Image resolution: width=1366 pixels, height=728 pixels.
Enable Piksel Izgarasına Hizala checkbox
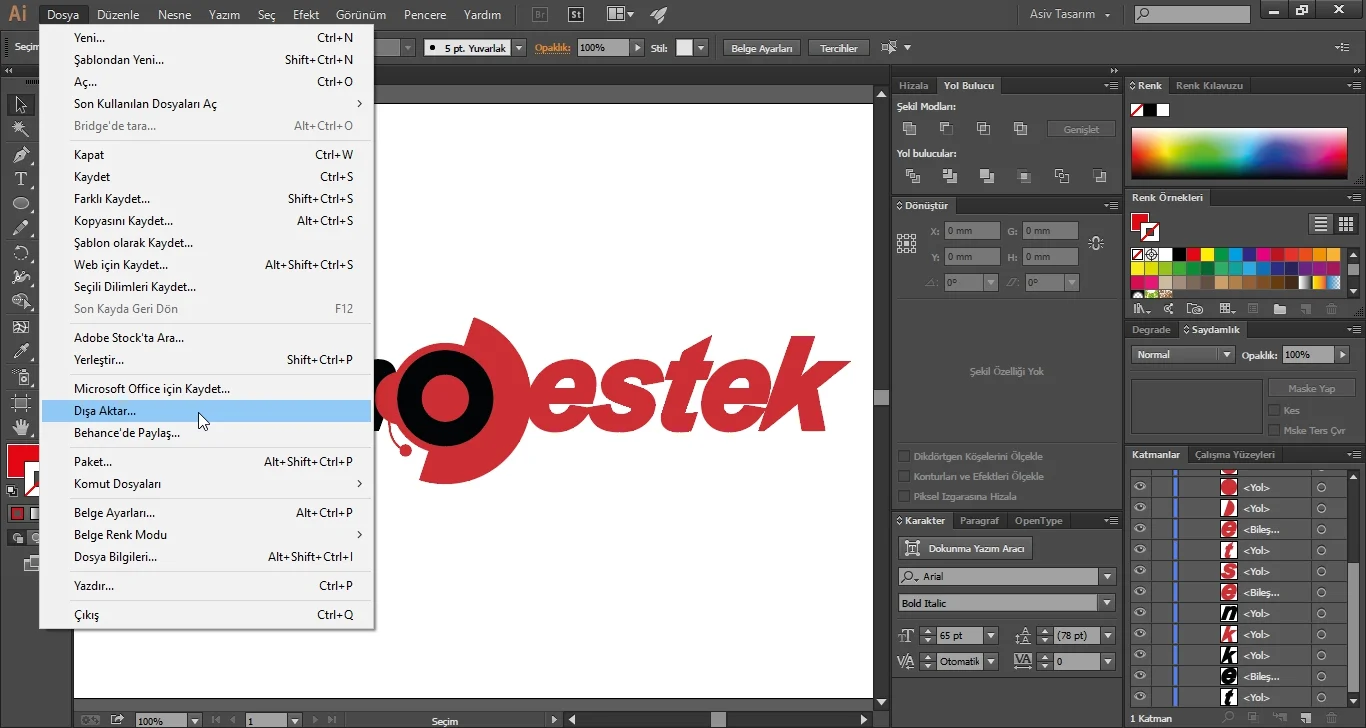point(905,497)
